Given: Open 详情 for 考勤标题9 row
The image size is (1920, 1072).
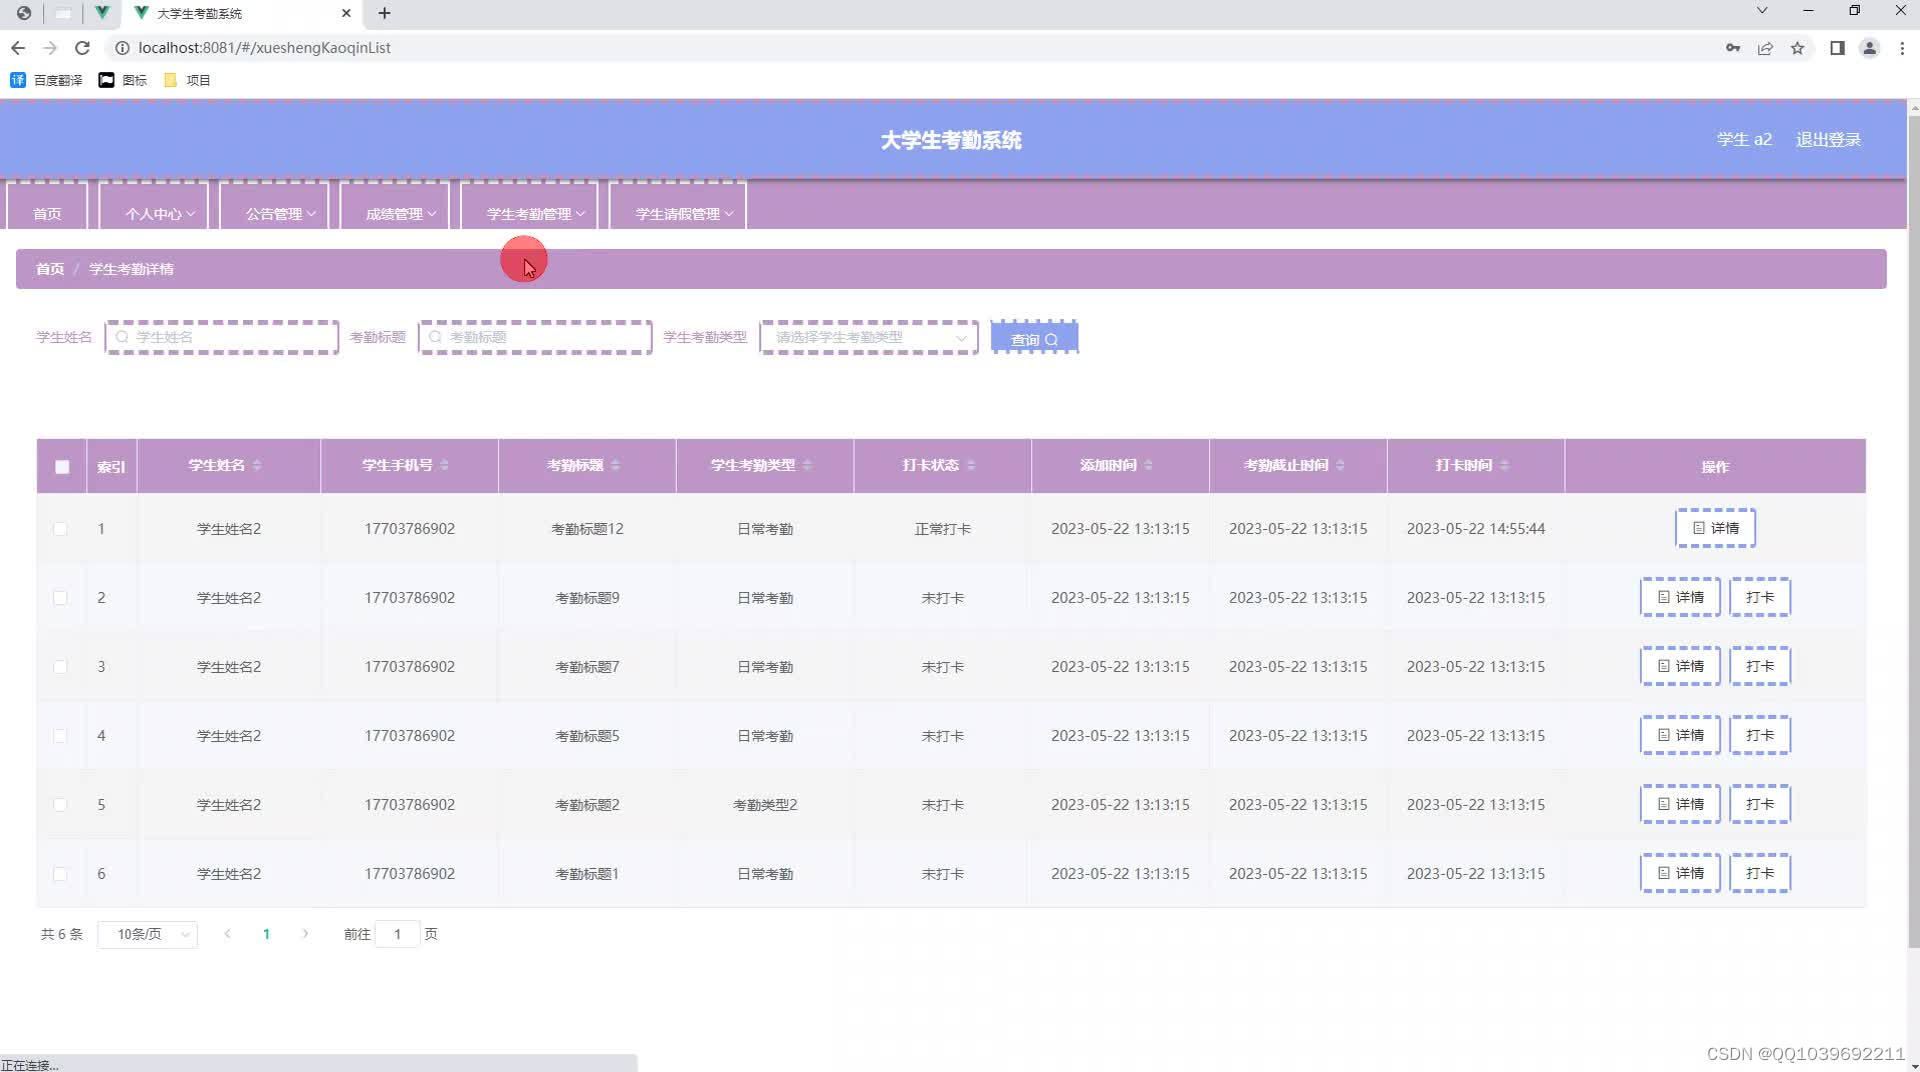Looking at the screenshot, I should 1680,597.
